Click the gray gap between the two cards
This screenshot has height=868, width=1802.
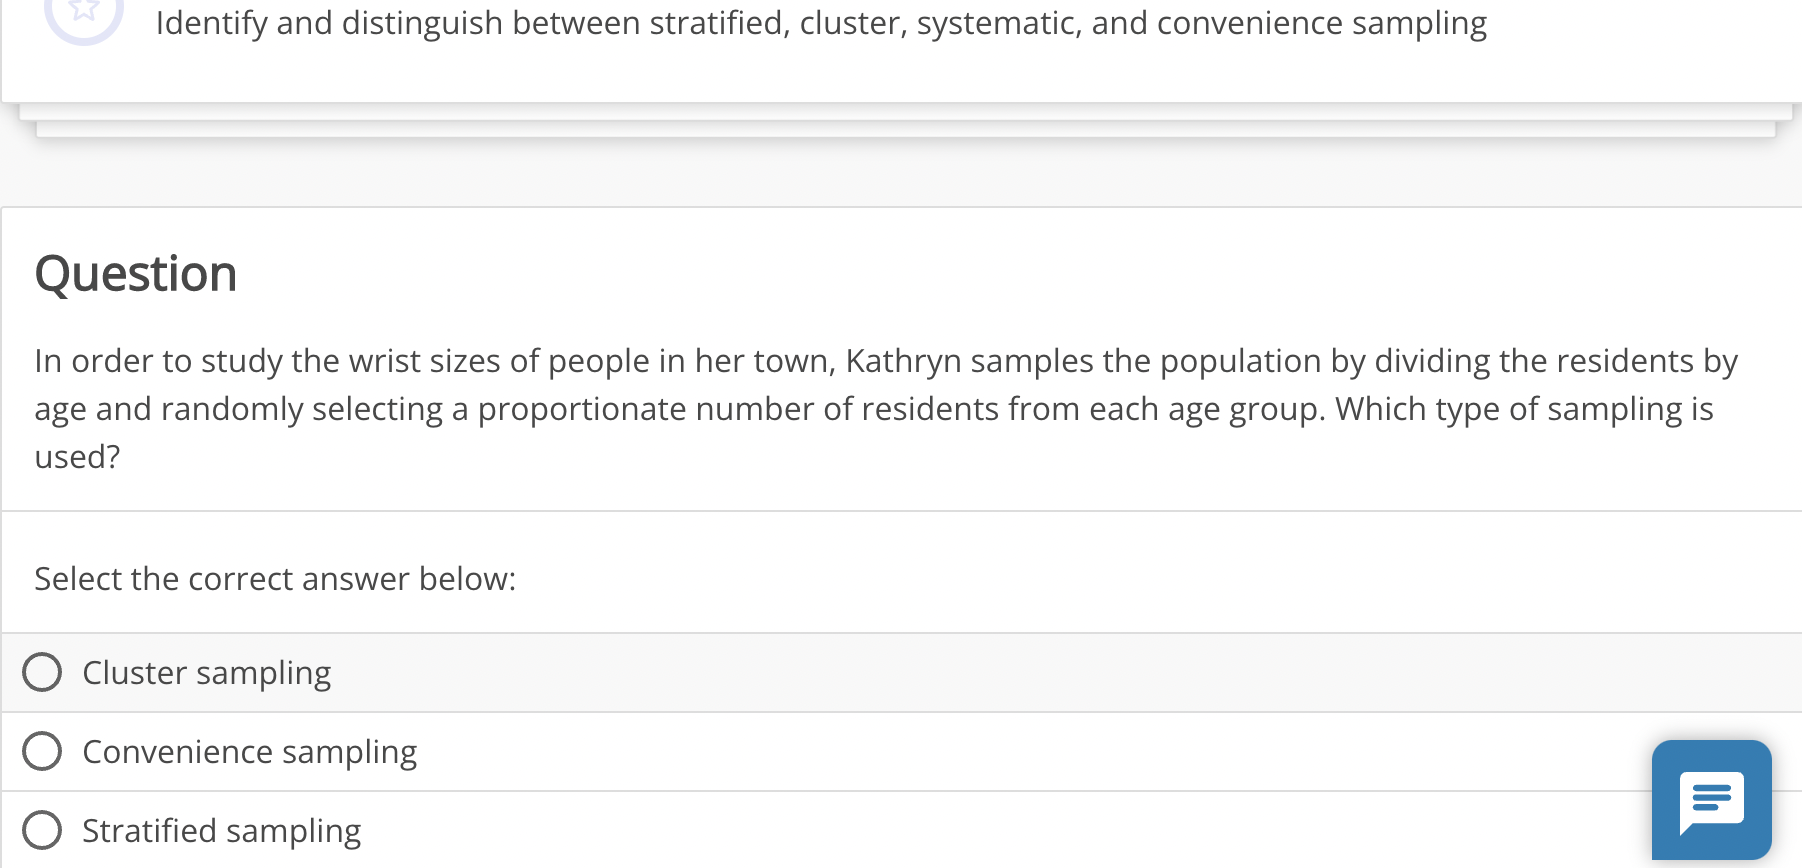[x=900, y=172]
